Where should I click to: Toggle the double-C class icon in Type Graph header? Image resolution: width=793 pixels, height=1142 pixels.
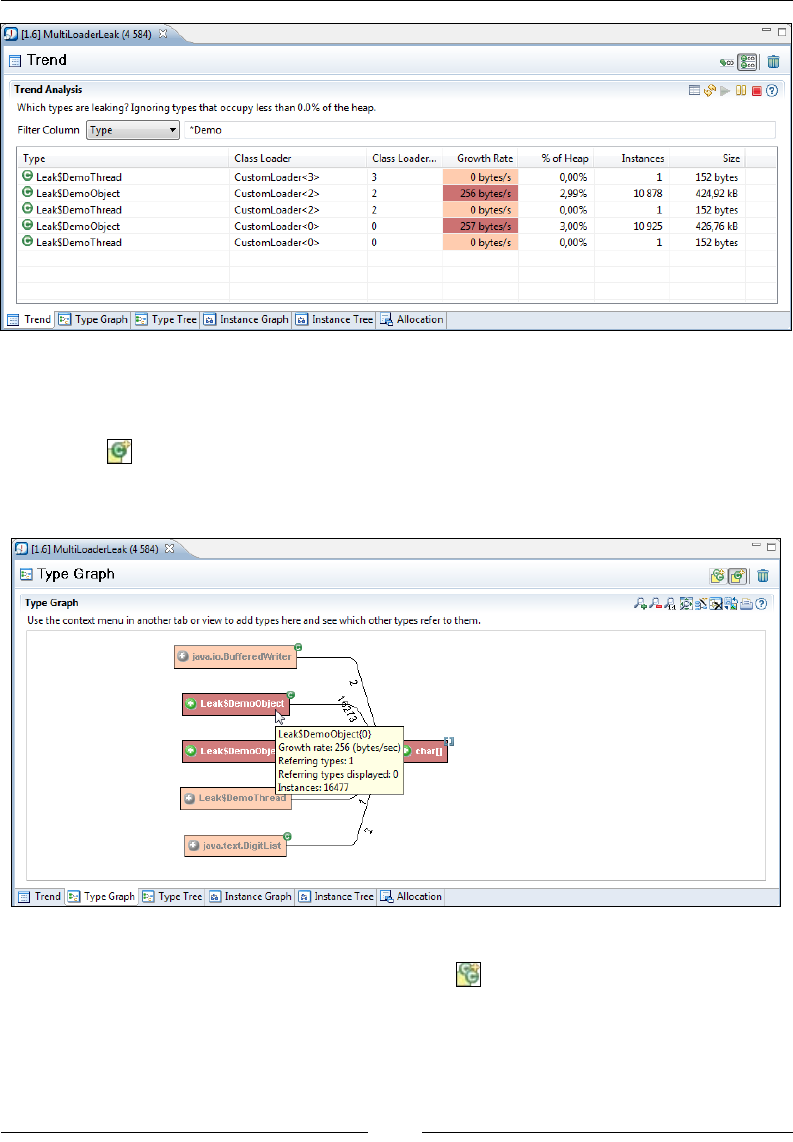point(718,576)
